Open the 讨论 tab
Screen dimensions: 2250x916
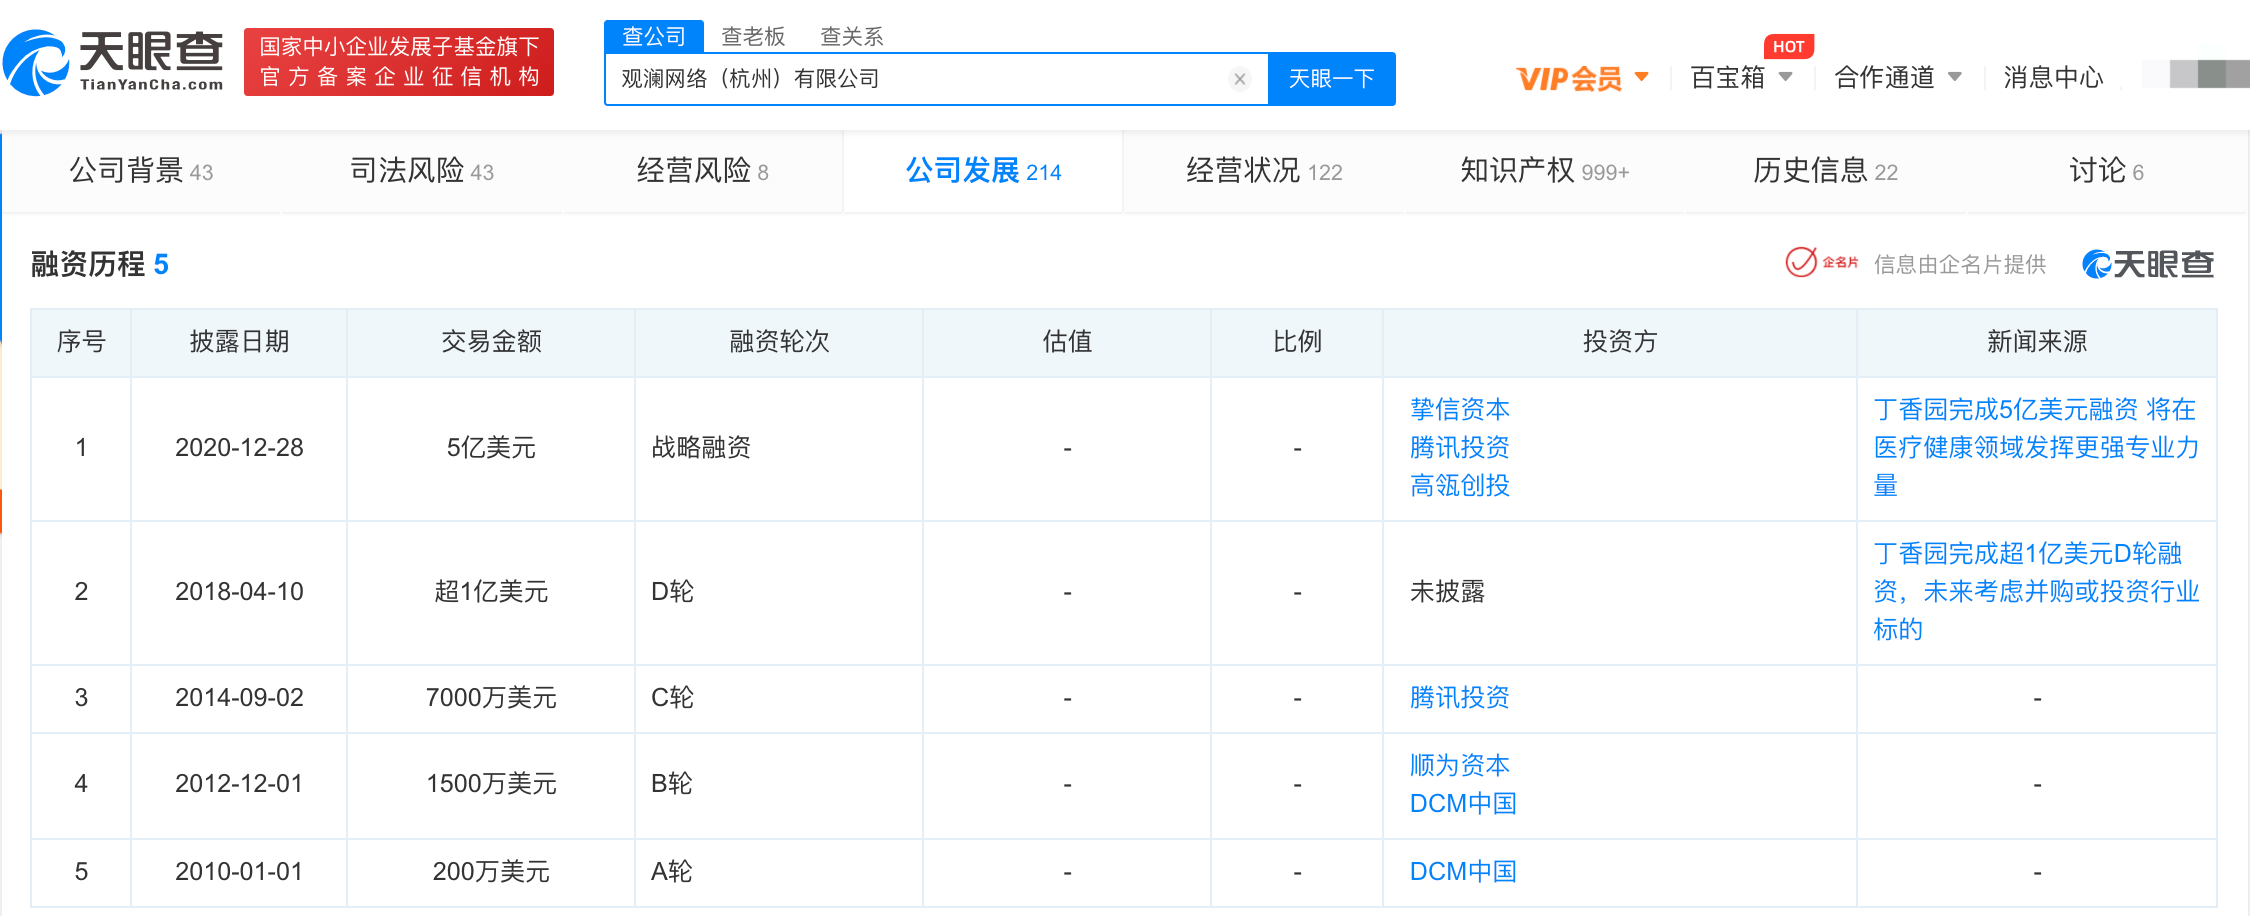pyautogui.click(x=2106, y=171)
